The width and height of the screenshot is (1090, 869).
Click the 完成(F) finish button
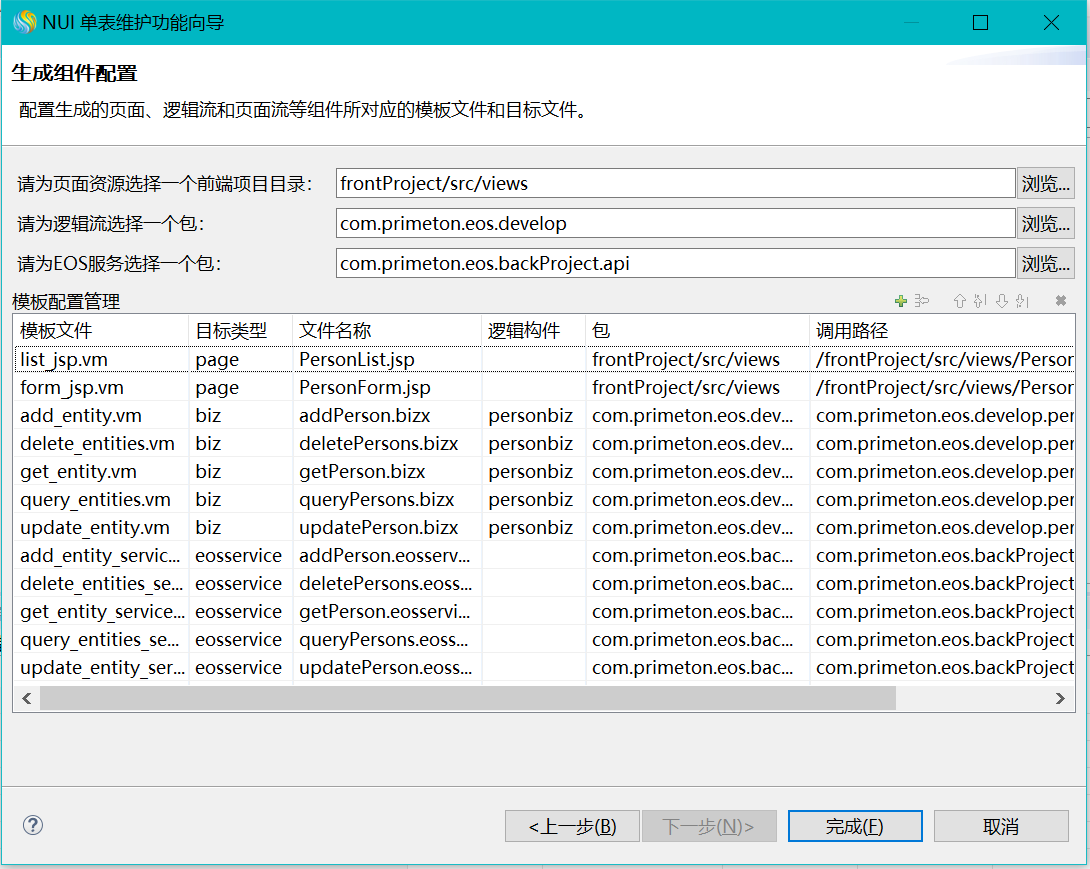pos(854,826)
